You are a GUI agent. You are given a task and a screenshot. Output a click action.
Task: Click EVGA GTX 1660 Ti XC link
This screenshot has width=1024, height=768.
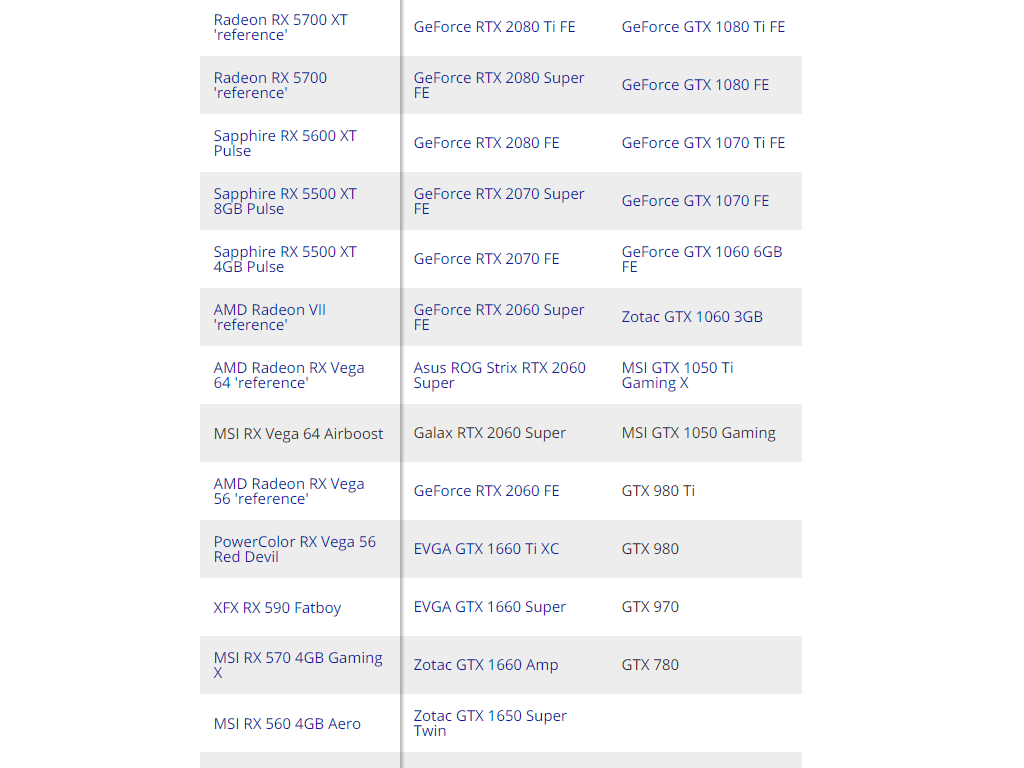click(487, 549)
